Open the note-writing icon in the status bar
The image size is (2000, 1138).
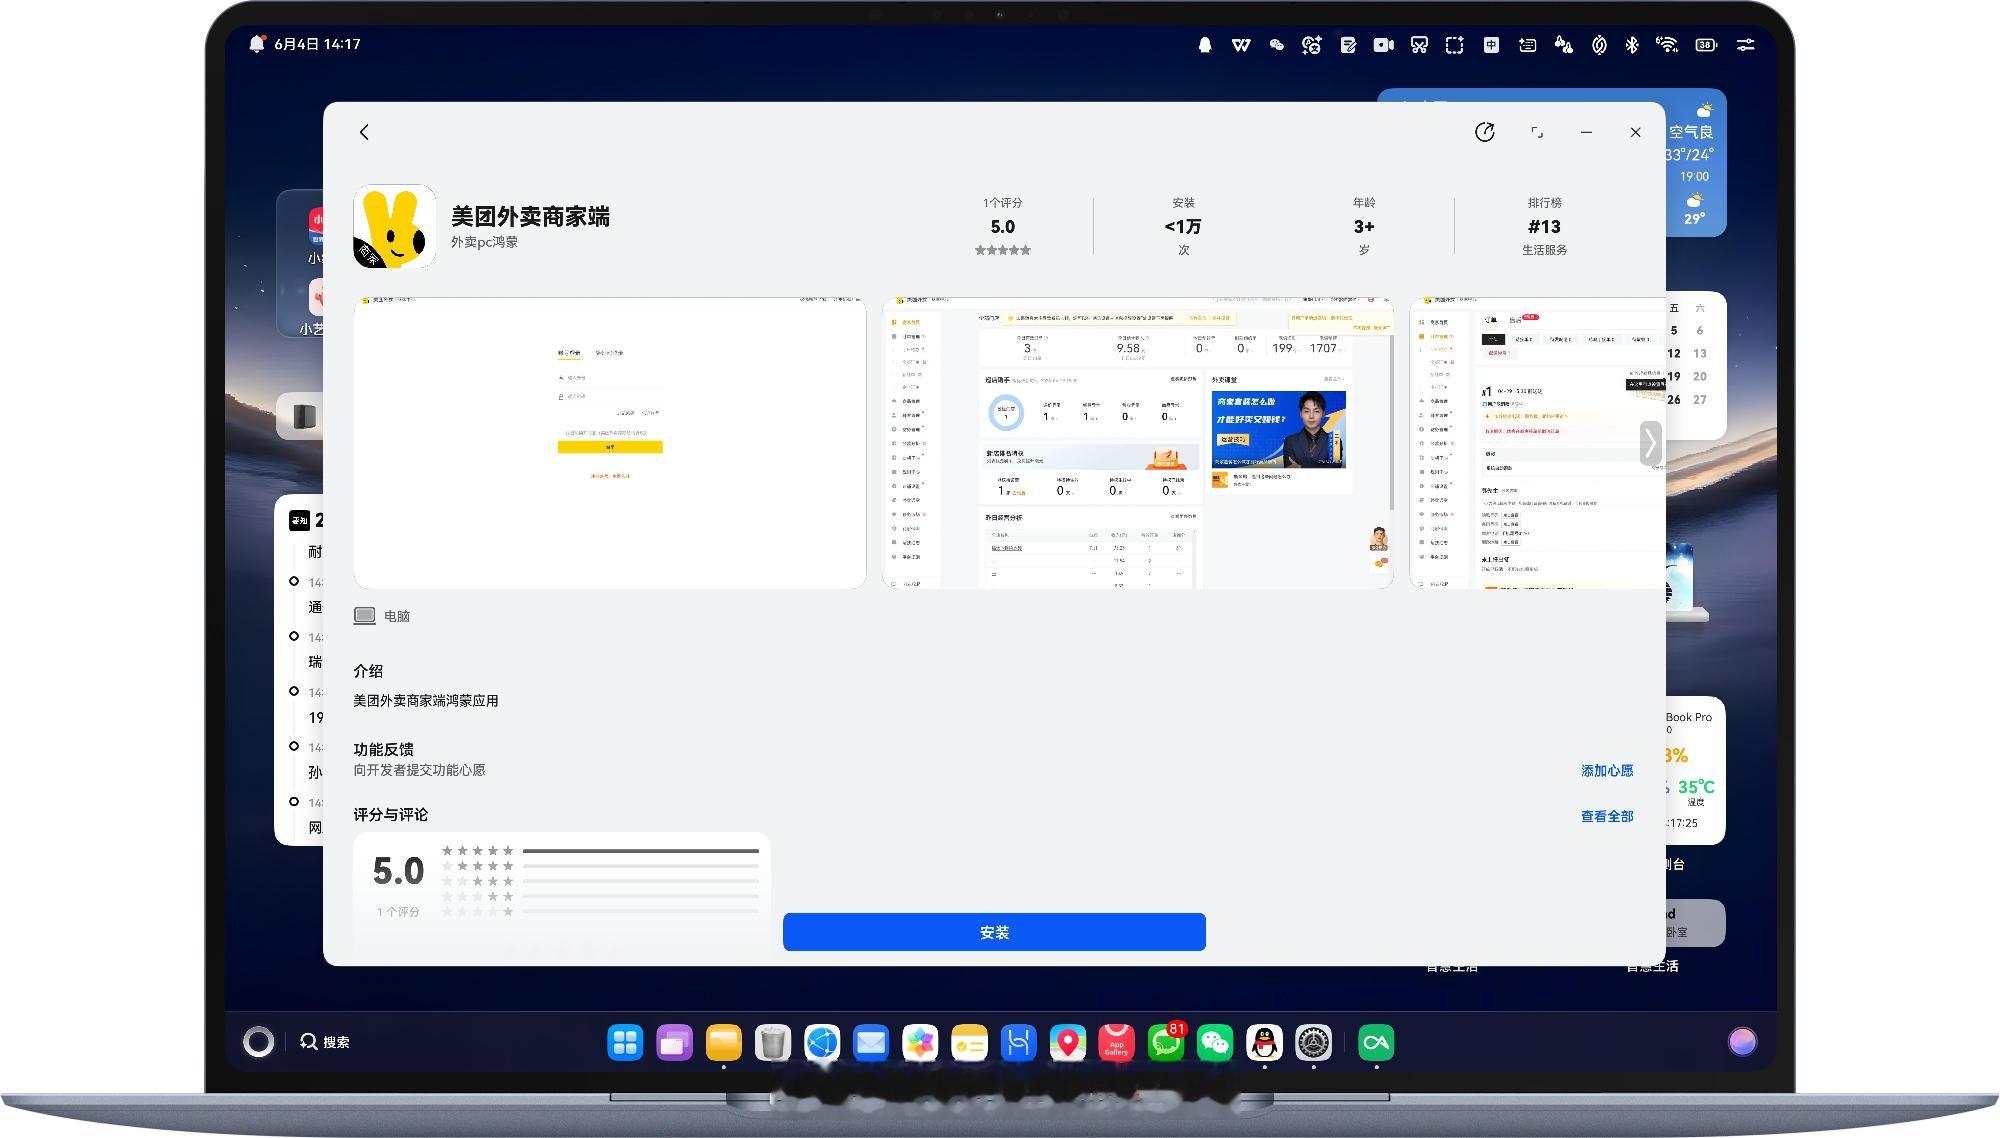1348,45
